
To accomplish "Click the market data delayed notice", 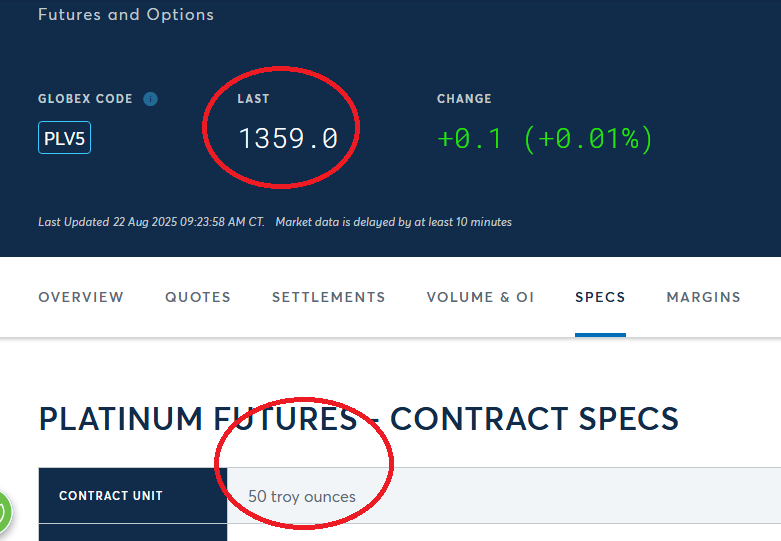I will pyautogui.click(x=393, y=222).
